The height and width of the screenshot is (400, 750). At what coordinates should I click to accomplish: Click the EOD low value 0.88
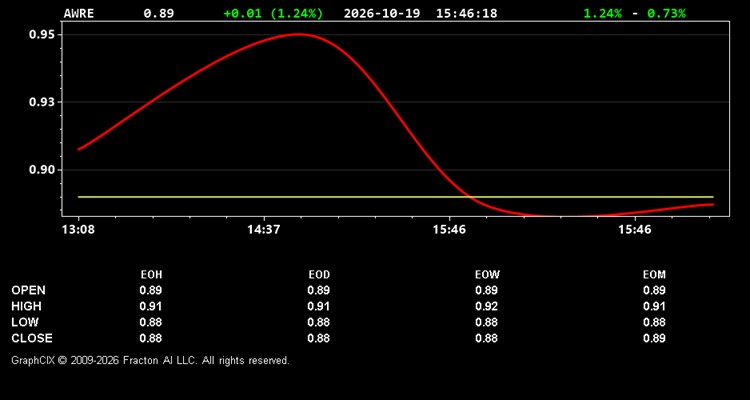pos(319,322)
